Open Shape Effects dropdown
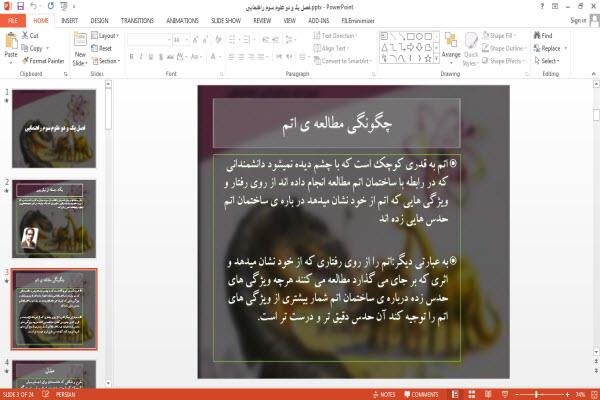Screen dimensions: 600x400 503,61
